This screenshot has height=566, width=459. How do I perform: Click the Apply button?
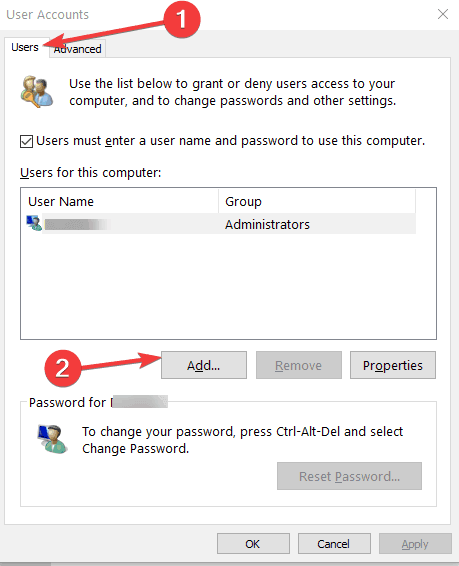tap(415, 544)
